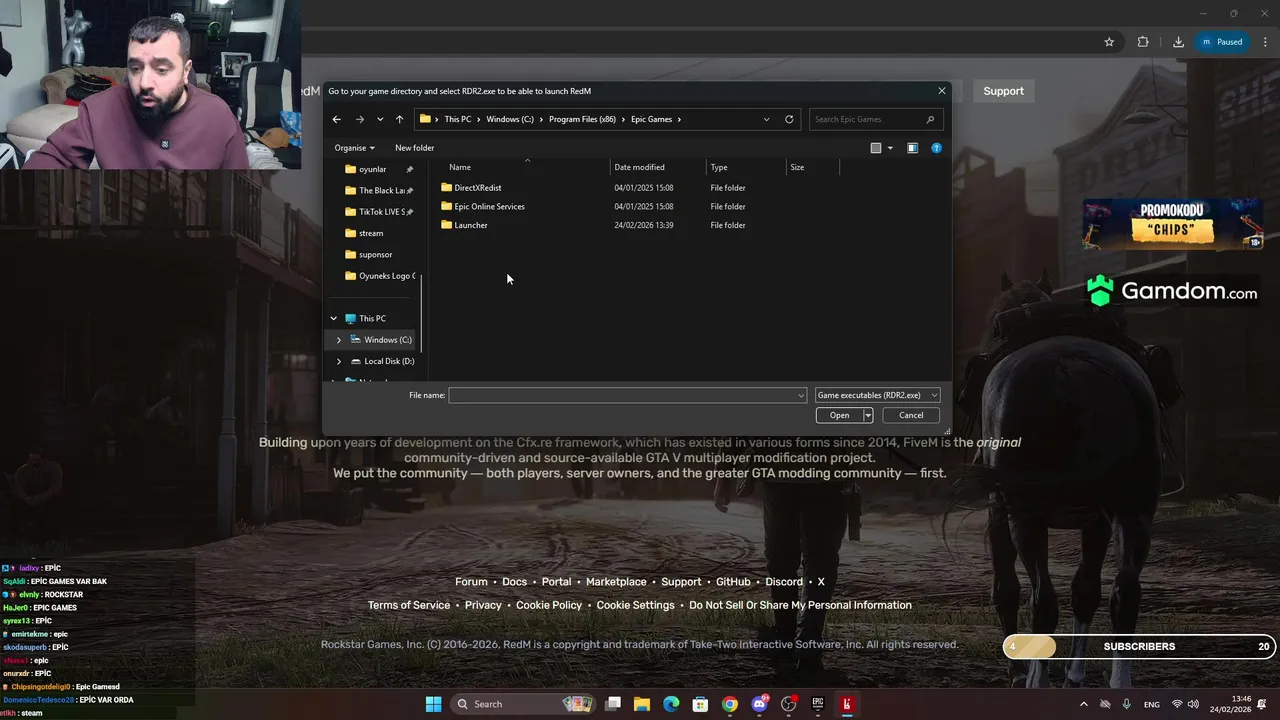Viewport: 1280px width, 720px height.
Task: Click the File name input field
Action: coord(622,395)
